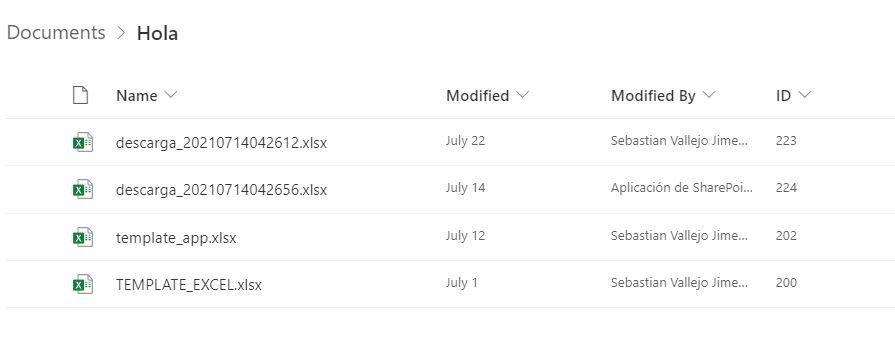Screen dimensions: 895x360
Task: Click Excel icon of descarga_20210714042656.xlsx
Action: click(83, 189)
